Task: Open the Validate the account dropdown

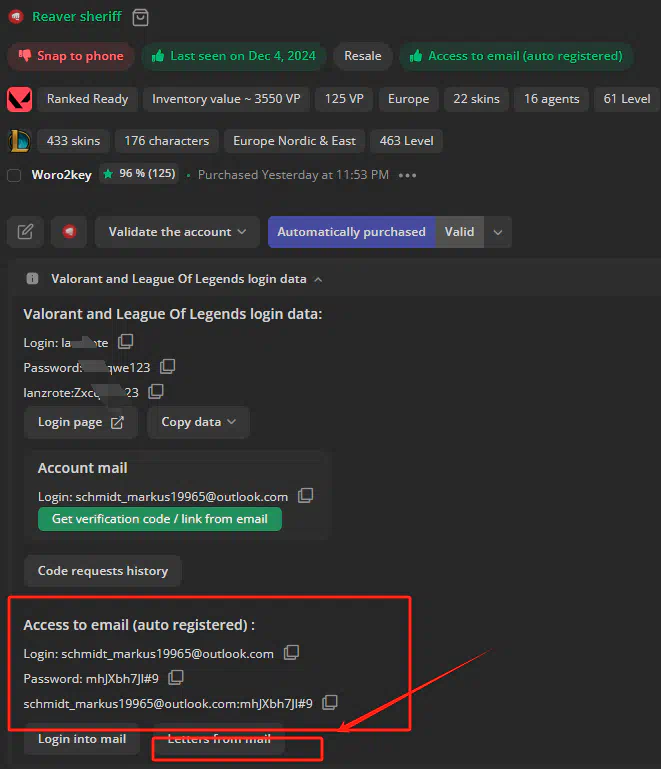Action: (177, 231)
